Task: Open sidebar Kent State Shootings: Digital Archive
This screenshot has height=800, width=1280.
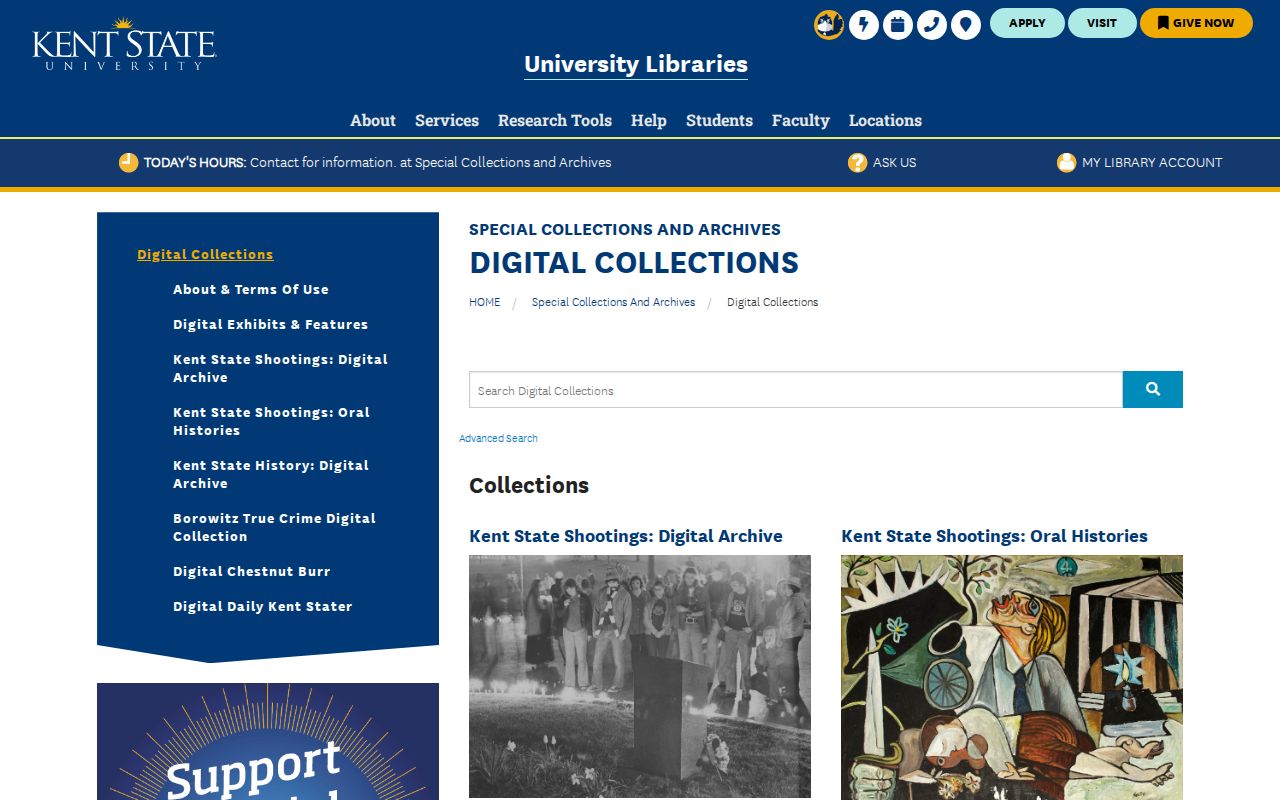Action: pos(280,368)
